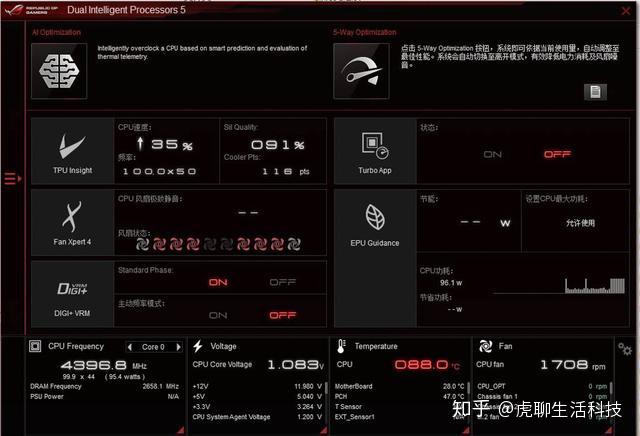Click the Voltage panel scrollbar
Screen dimensions: 640x436
click(x=326, y=388)
